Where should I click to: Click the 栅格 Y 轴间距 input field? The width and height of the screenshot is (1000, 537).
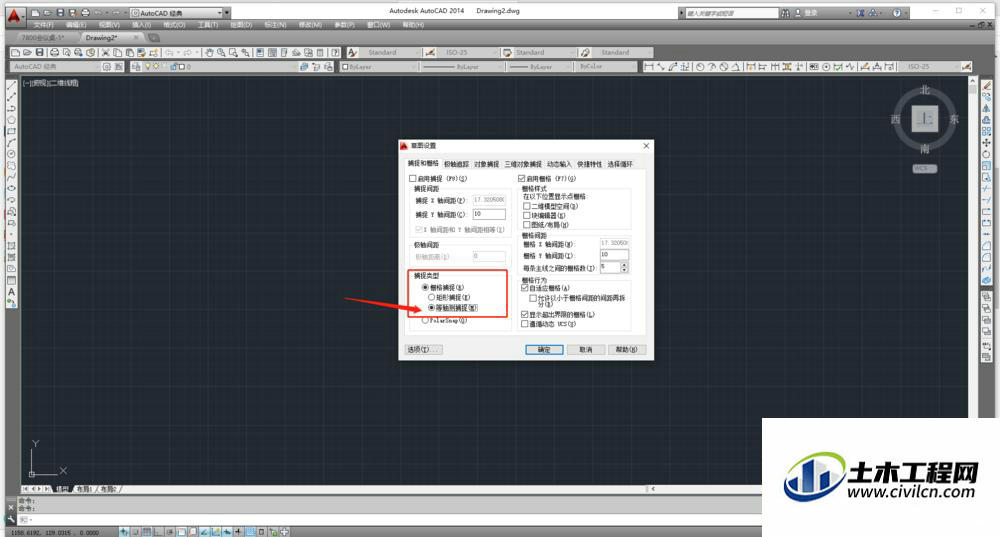[614, 255]
